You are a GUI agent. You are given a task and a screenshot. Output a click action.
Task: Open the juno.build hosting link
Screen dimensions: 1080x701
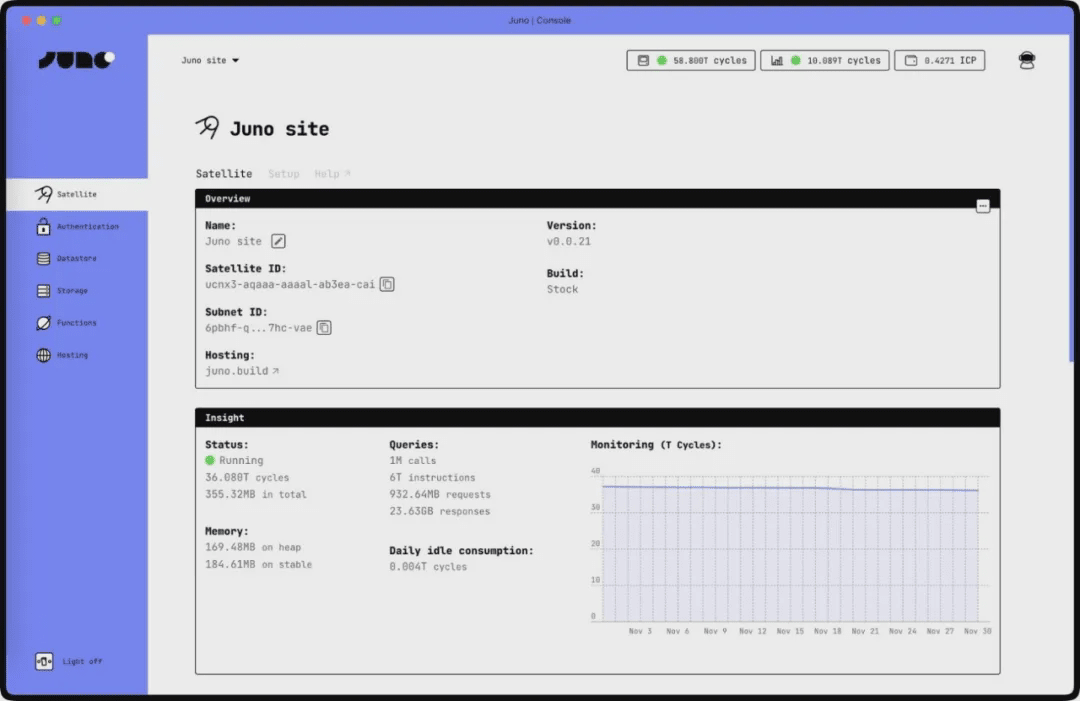point(242,371)
